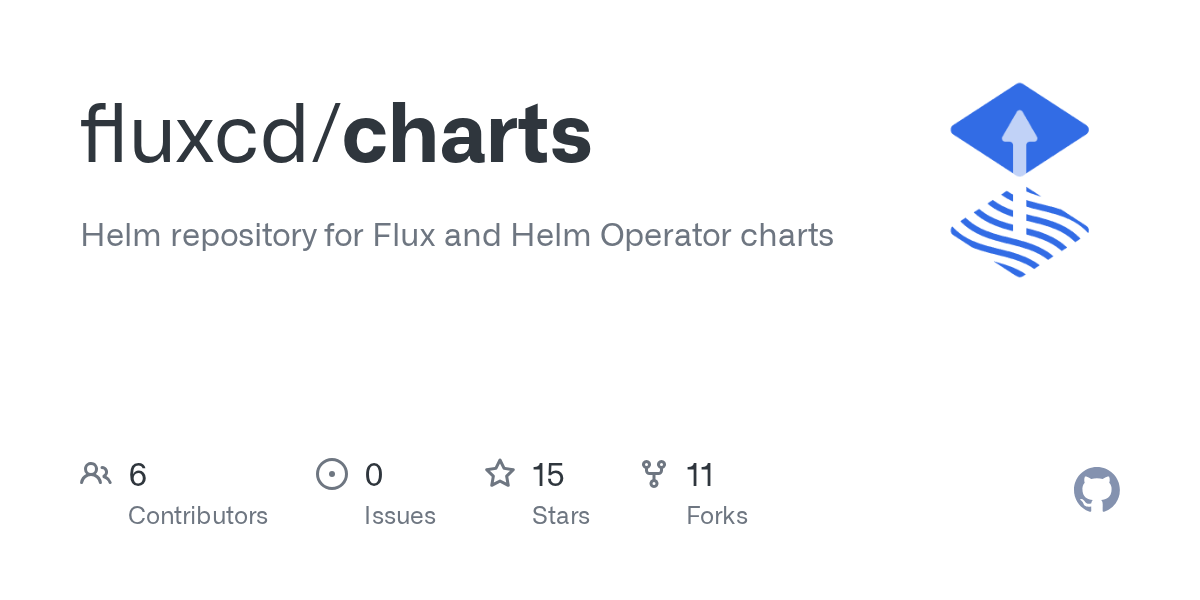Open the fluxcd organization name
Screen dimensions: 1200x600
194,135
